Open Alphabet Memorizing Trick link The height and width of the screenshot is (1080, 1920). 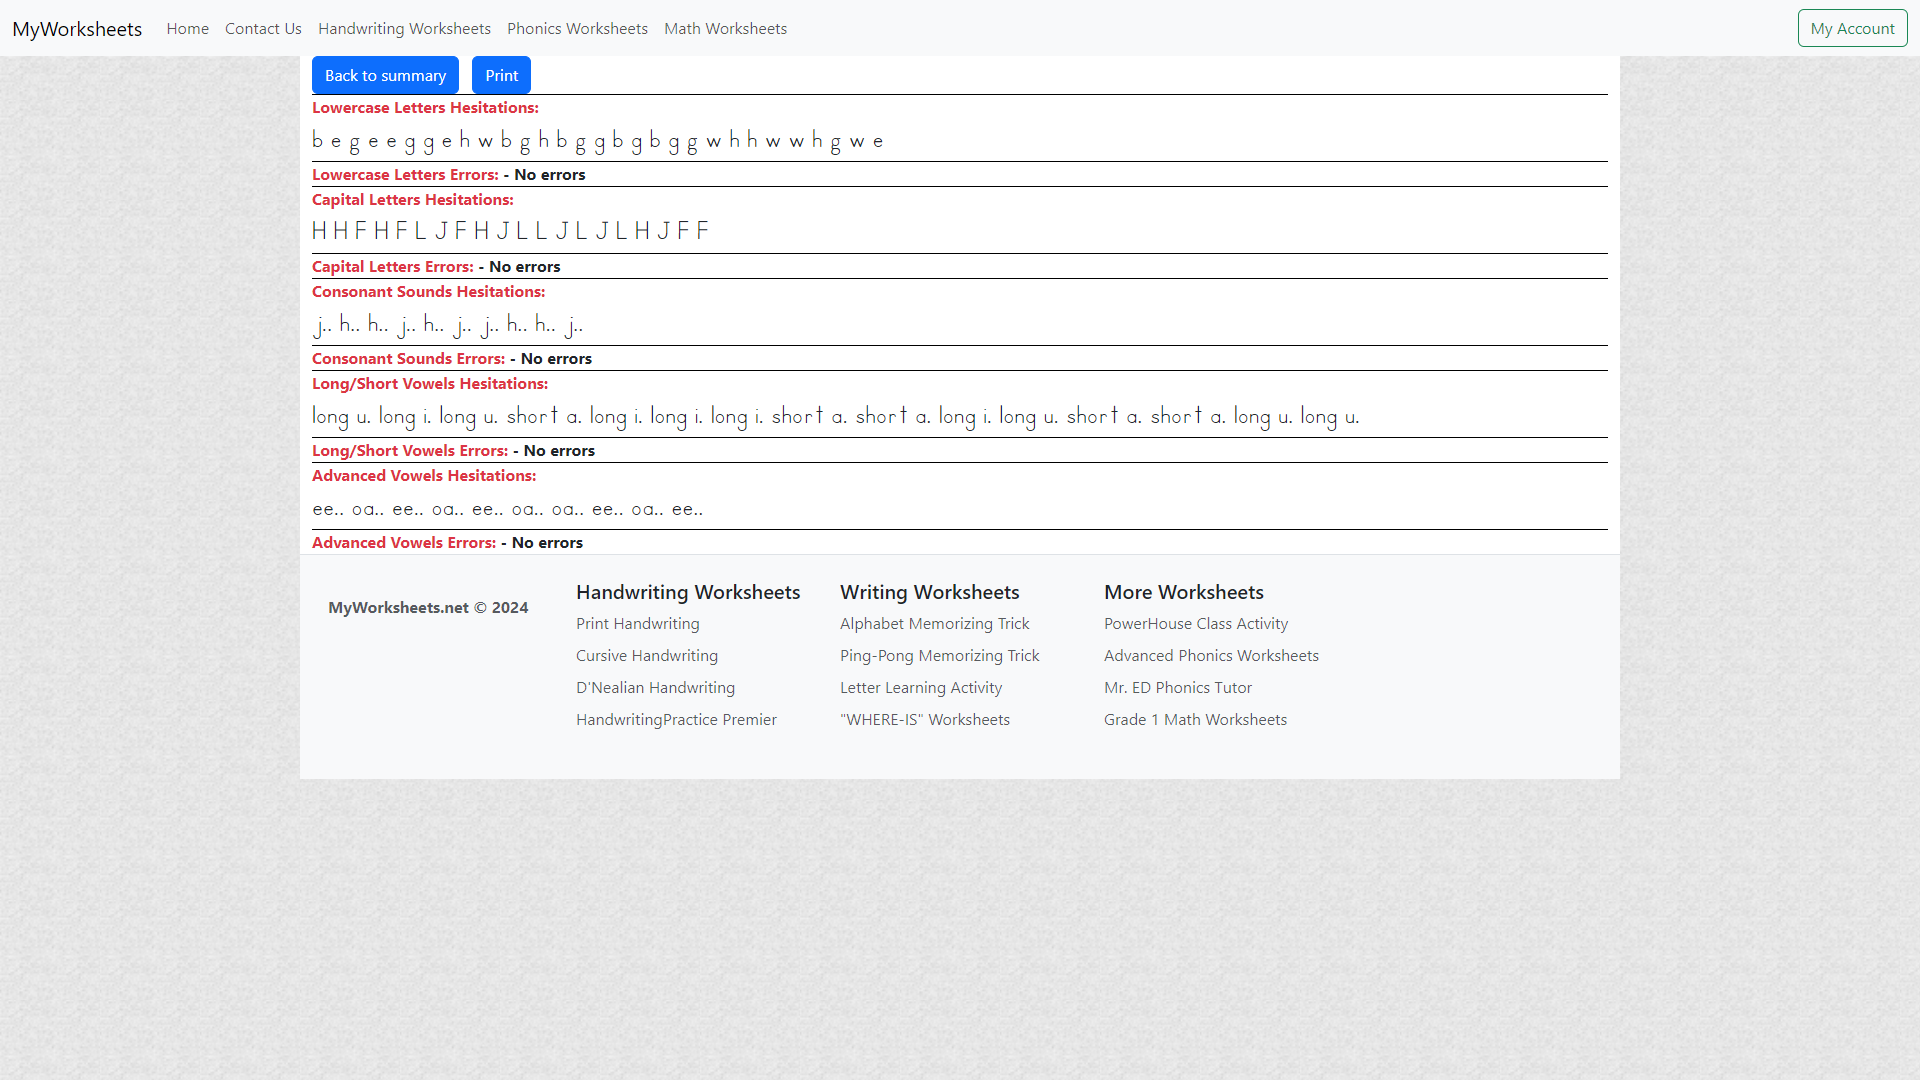point(934,624)
